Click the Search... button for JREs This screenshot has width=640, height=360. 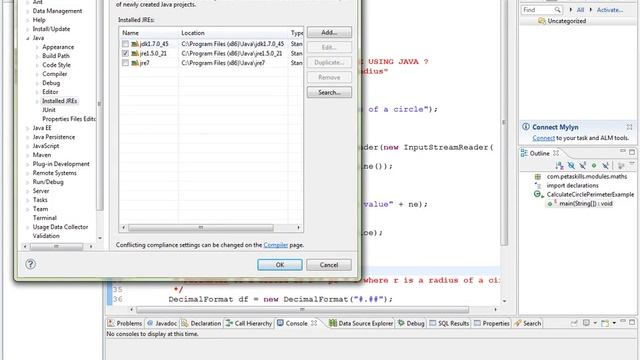coord(329,93)
